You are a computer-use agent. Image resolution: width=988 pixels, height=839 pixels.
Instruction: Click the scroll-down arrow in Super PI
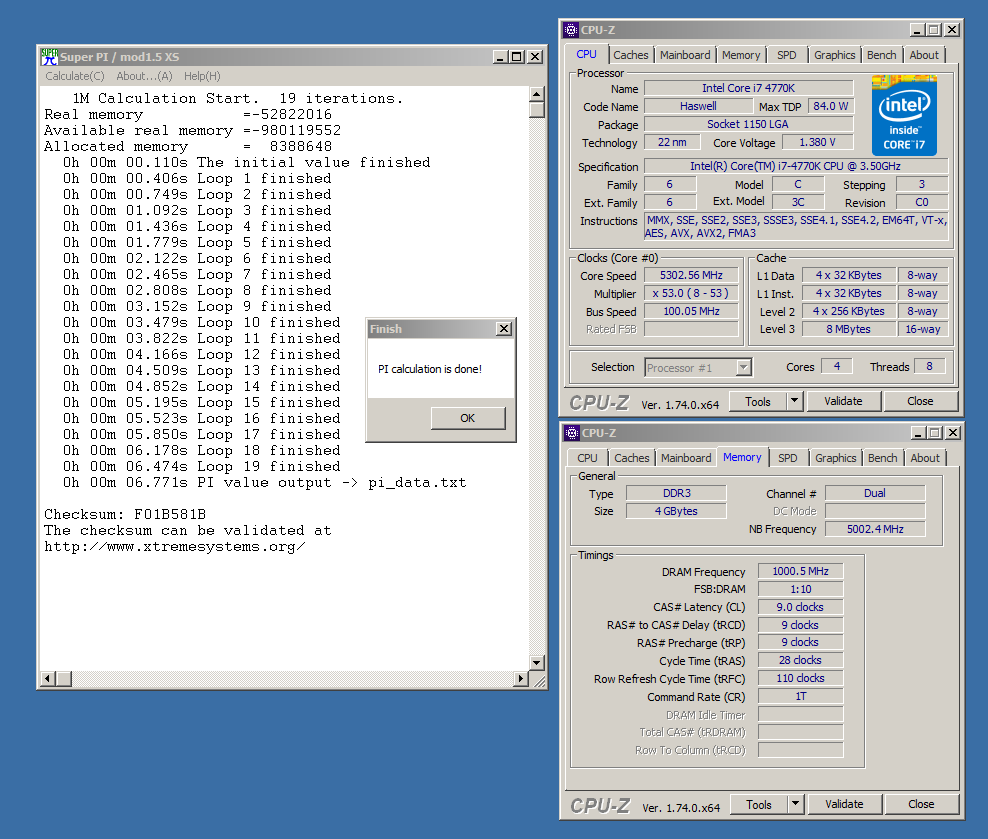coord(537,663)
